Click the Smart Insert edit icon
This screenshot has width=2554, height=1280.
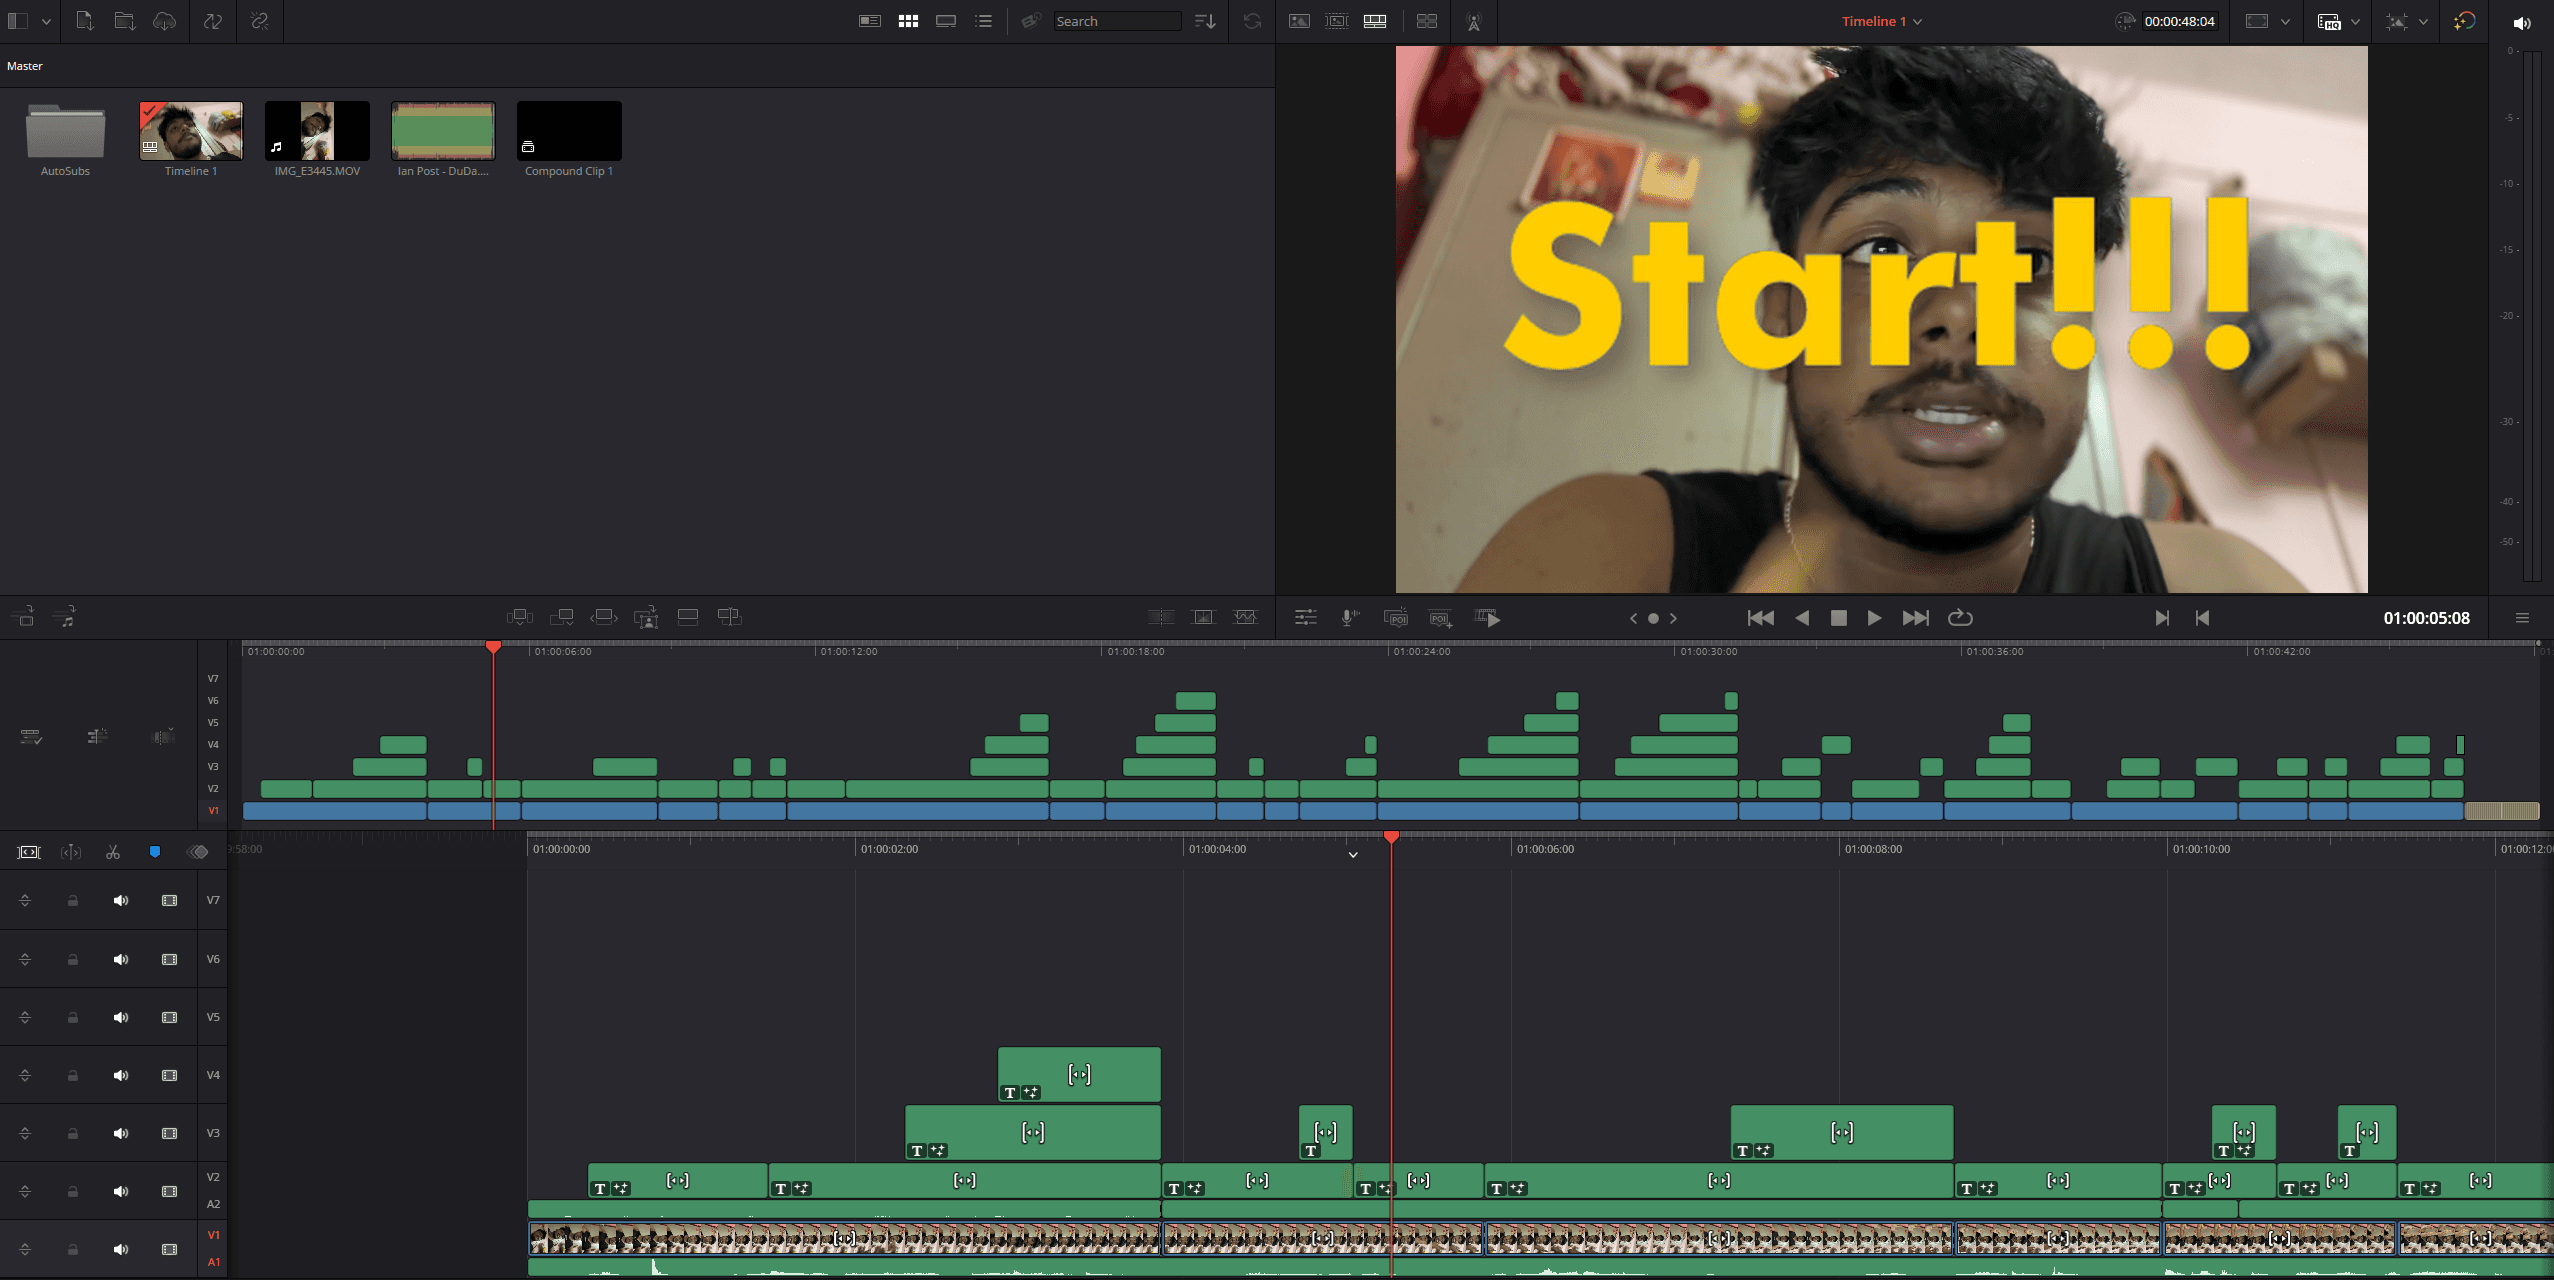point(520,617)
